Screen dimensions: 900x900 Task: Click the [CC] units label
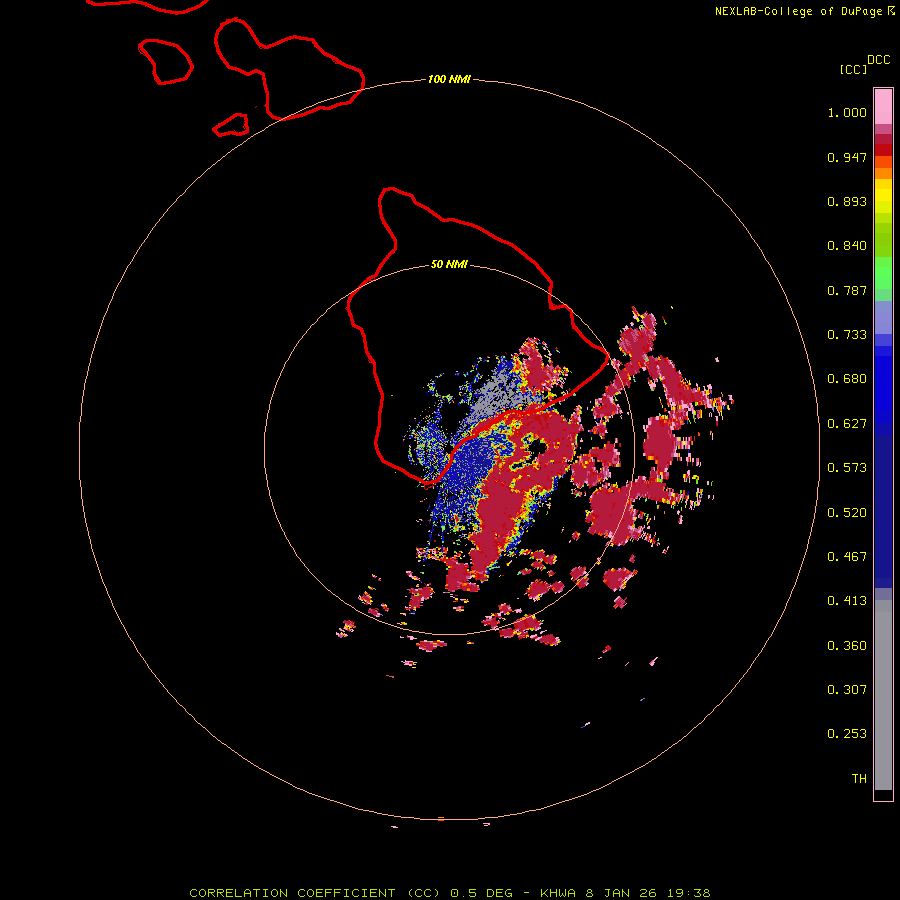click(853, 69)
